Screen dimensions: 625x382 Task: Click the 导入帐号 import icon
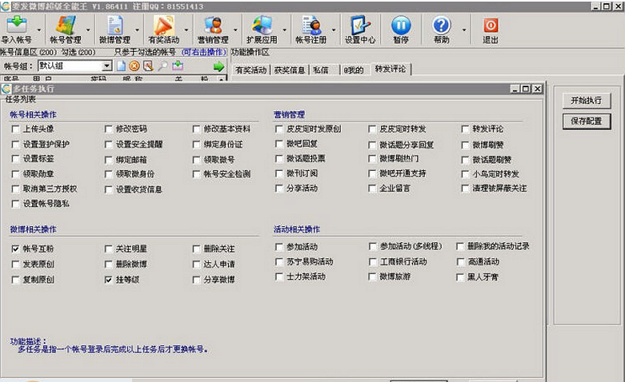coord(17,25)
